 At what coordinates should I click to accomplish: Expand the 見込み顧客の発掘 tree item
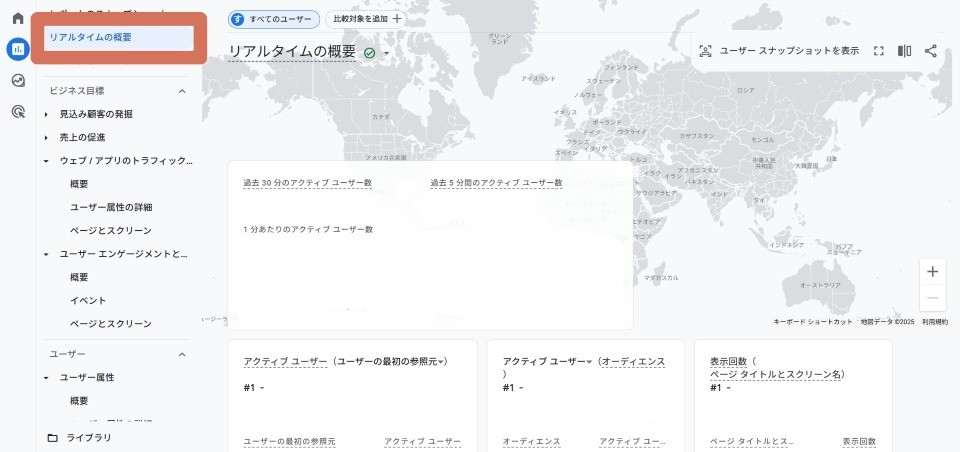point(46,114)
